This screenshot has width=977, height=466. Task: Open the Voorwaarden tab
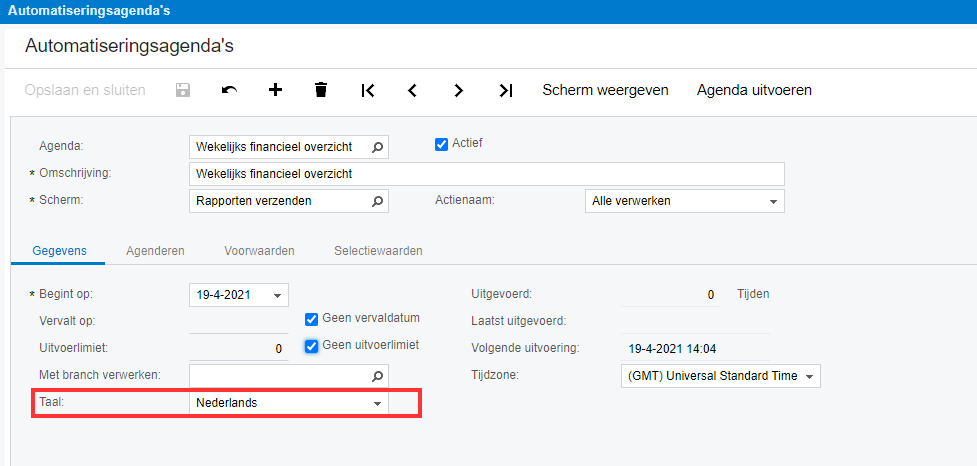[x=259, y=251]
